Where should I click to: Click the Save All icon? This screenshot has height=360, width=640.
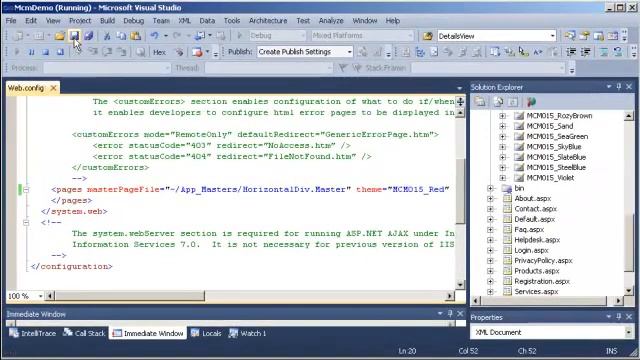click(x=88, y=36)
